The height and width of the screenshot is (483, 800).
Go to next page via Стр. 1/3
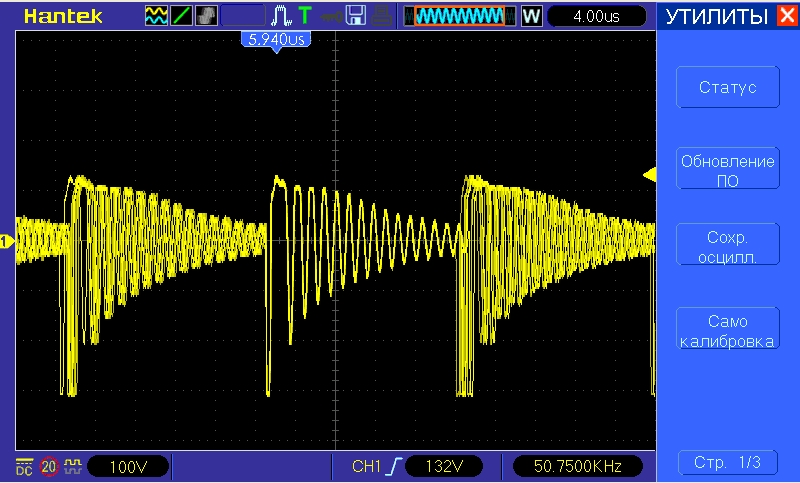pyautogui.click(x=727, y=463)
